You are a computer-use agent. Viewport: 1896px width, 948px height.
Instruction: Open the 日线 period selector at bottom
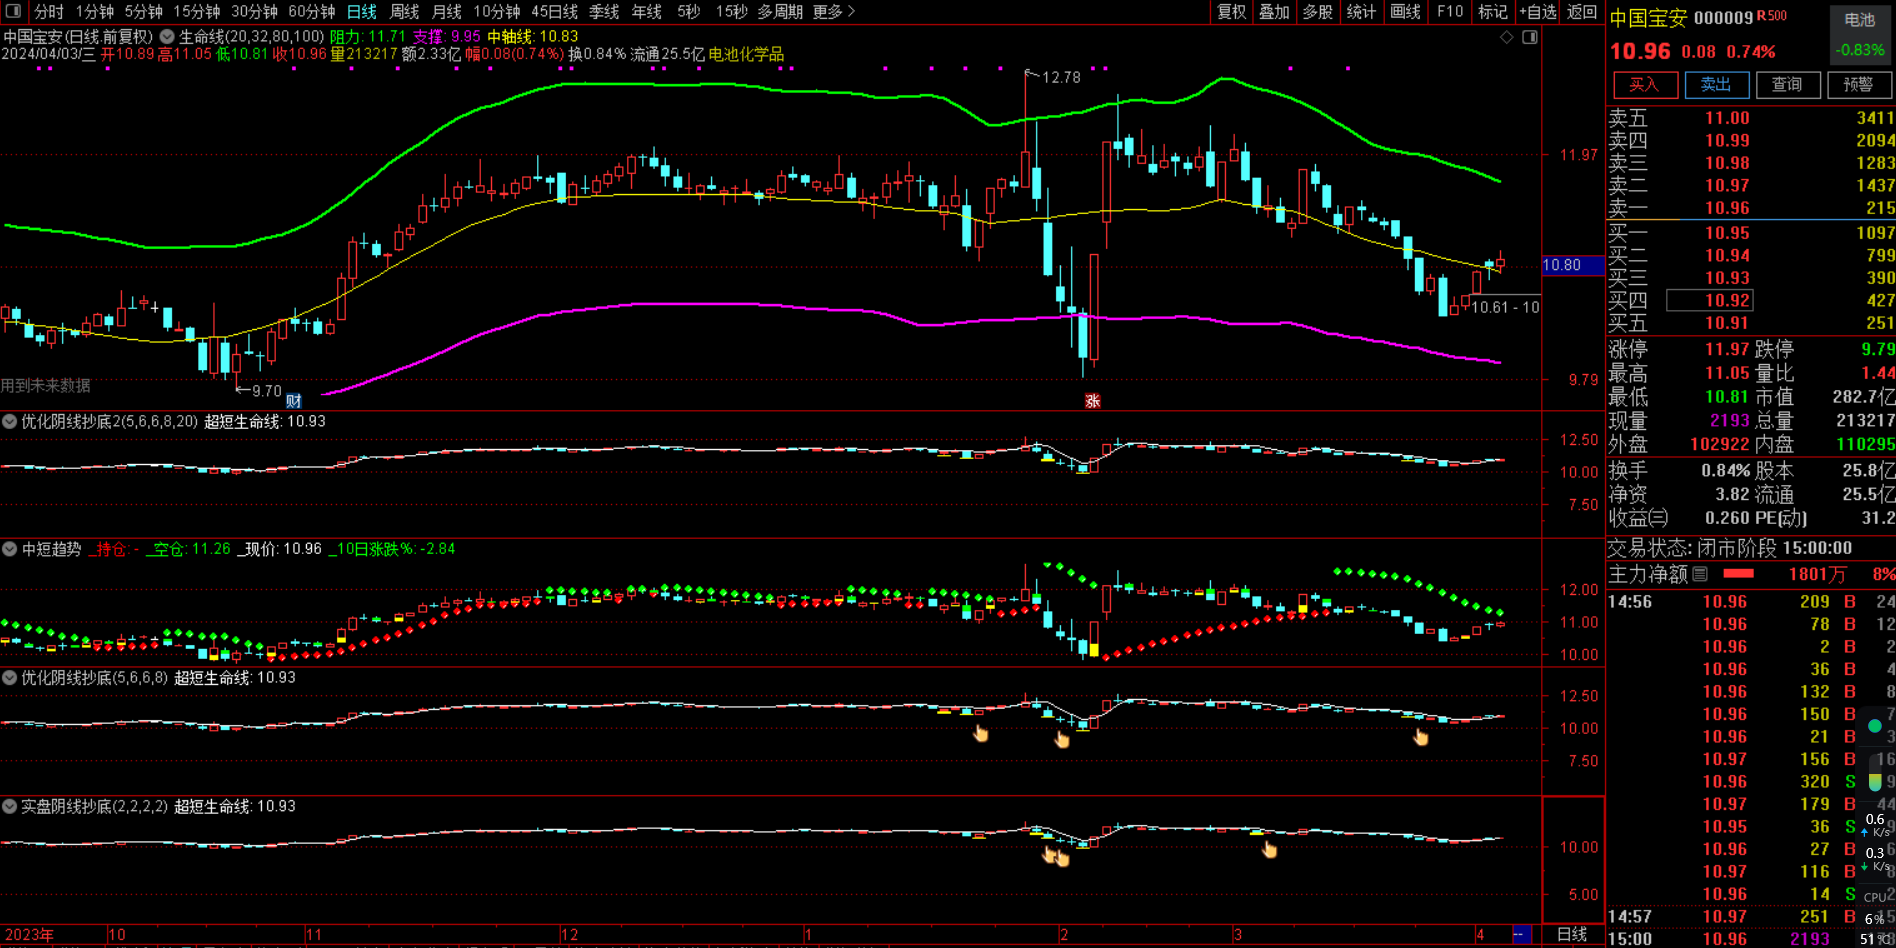pos(1572,934)
